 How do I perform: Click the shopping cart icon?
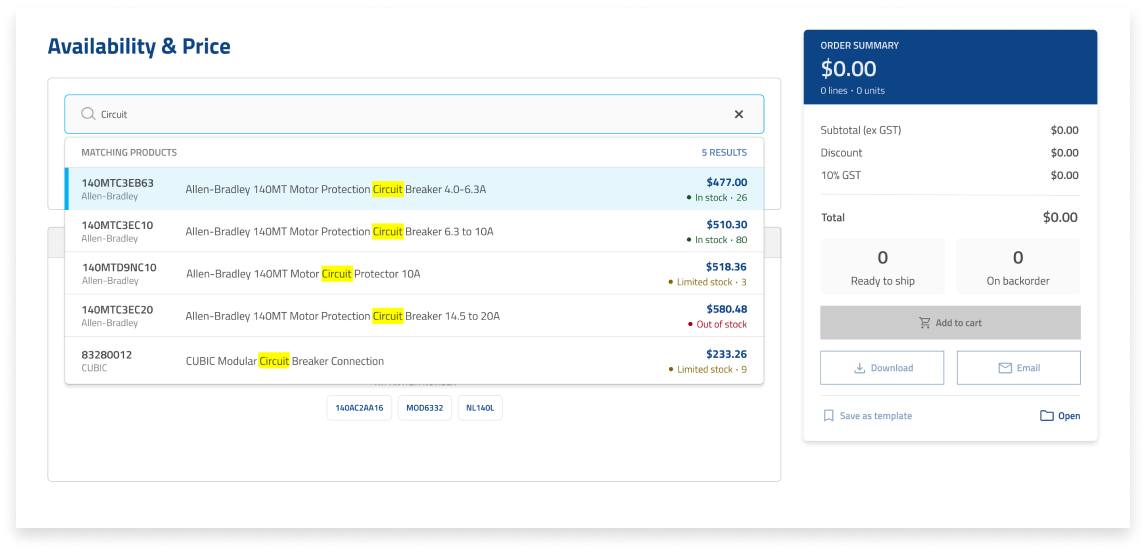(925, 322)
